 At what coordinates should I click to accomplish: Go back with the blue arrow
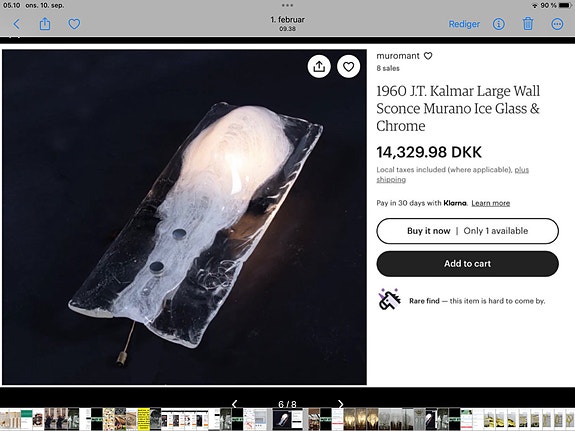pyautogui.click(x=17, y=24)
